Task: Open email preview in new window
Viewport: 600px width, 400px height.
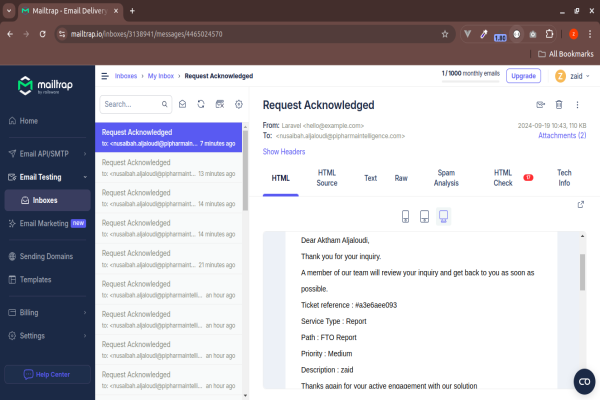Action: [x=581, y=205]
